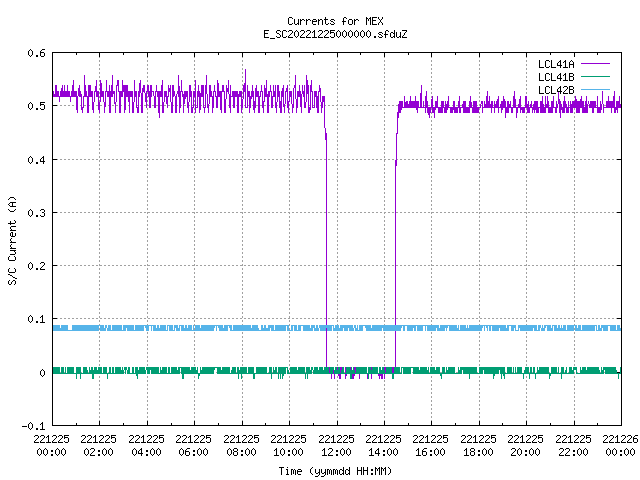Screen dimensions: 640x480
Task: Click the 0.5 y-axis tick label
Action: coord(36,106)
